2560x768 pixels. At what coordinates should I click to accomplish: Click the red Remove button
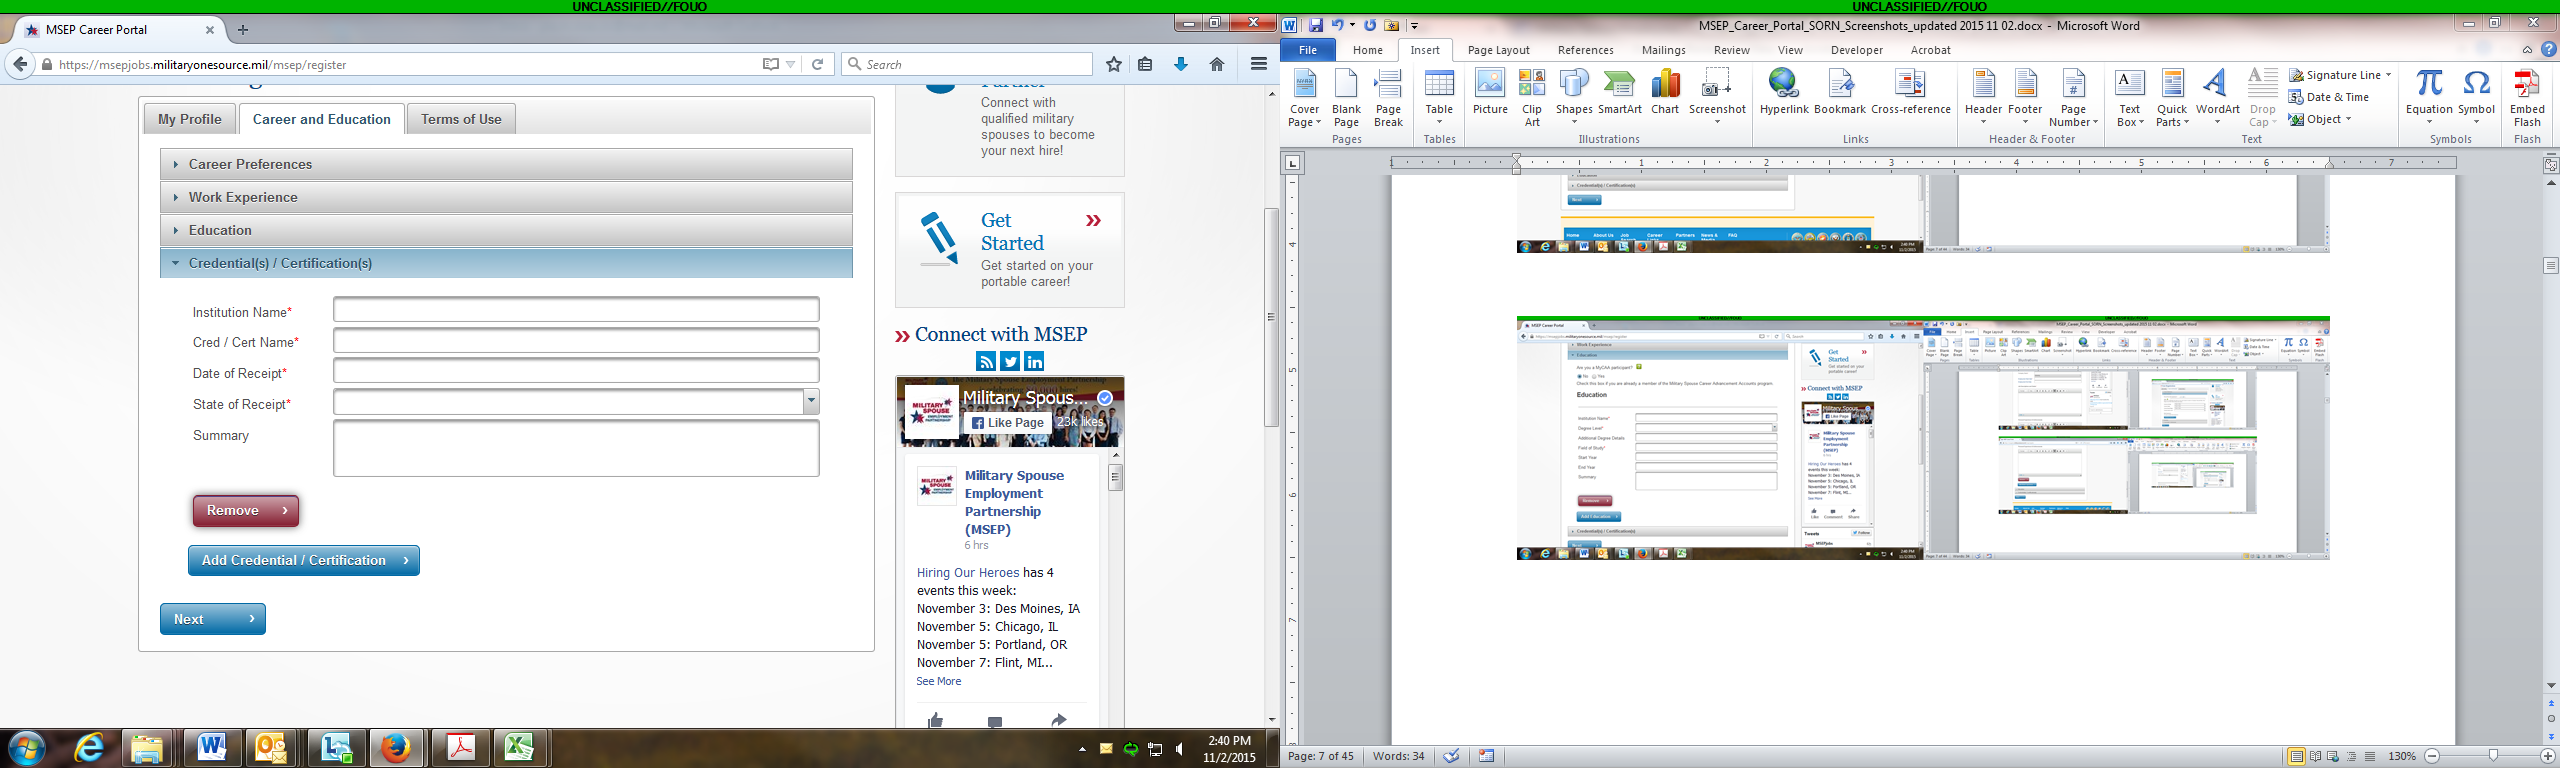(x=246, y=510)
